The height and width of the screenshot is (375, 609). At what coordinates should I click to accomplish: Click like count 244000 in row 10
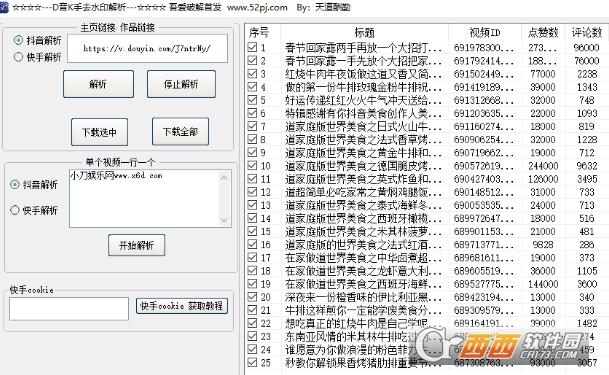point(543,166)
